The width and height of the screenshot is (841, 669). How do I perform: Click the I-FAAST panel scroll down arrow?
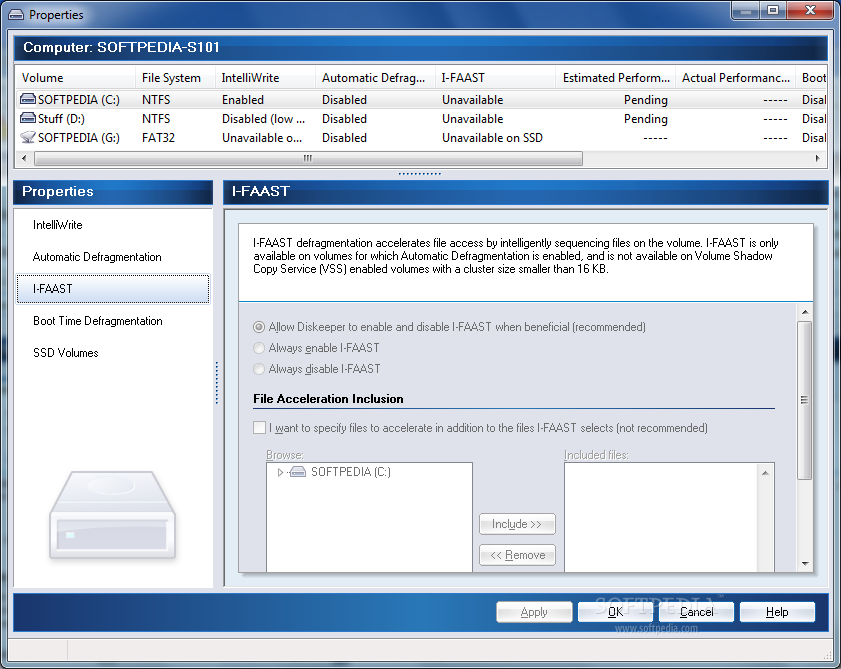pyautogui.click(x=805, y=563)
